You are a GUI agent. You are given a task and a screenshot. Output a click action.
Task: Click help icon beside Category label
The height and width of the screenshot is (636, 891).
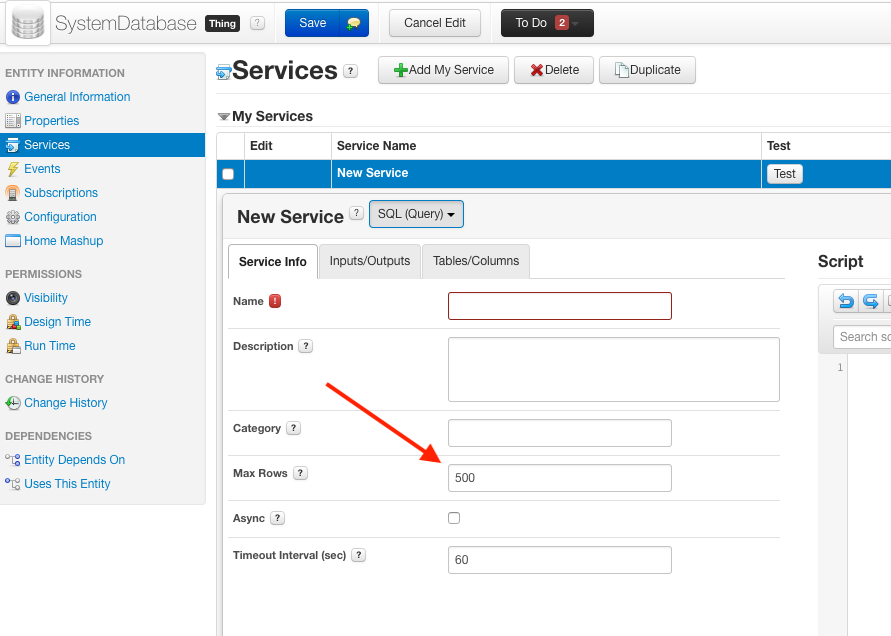coord(293,428)
